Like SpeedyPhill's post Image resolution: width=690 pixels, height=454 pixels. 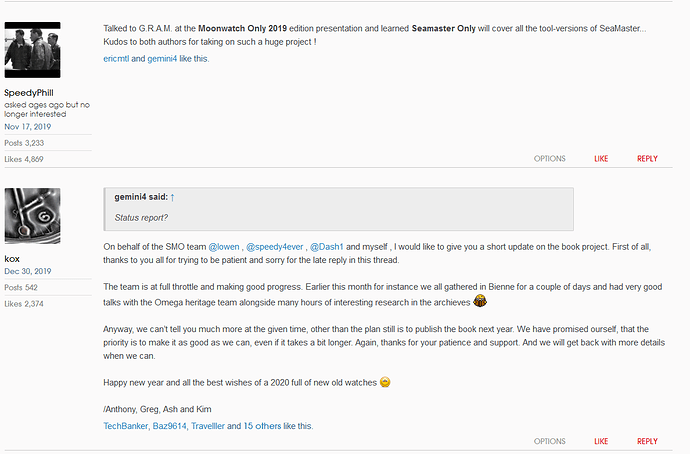pos(601,159)
